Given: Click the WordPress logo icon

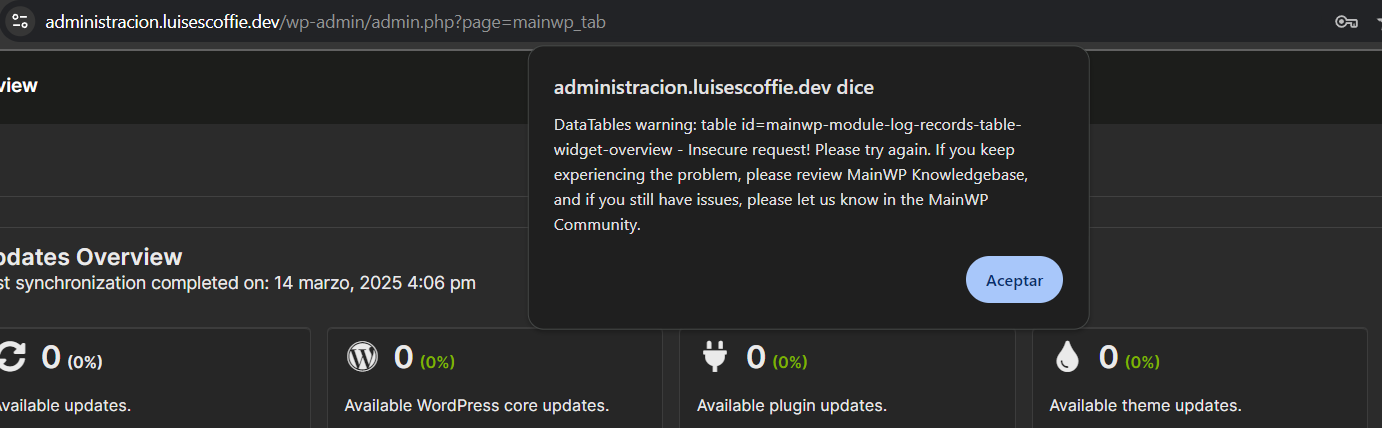Looking at the screenshot, I should 362,357.
